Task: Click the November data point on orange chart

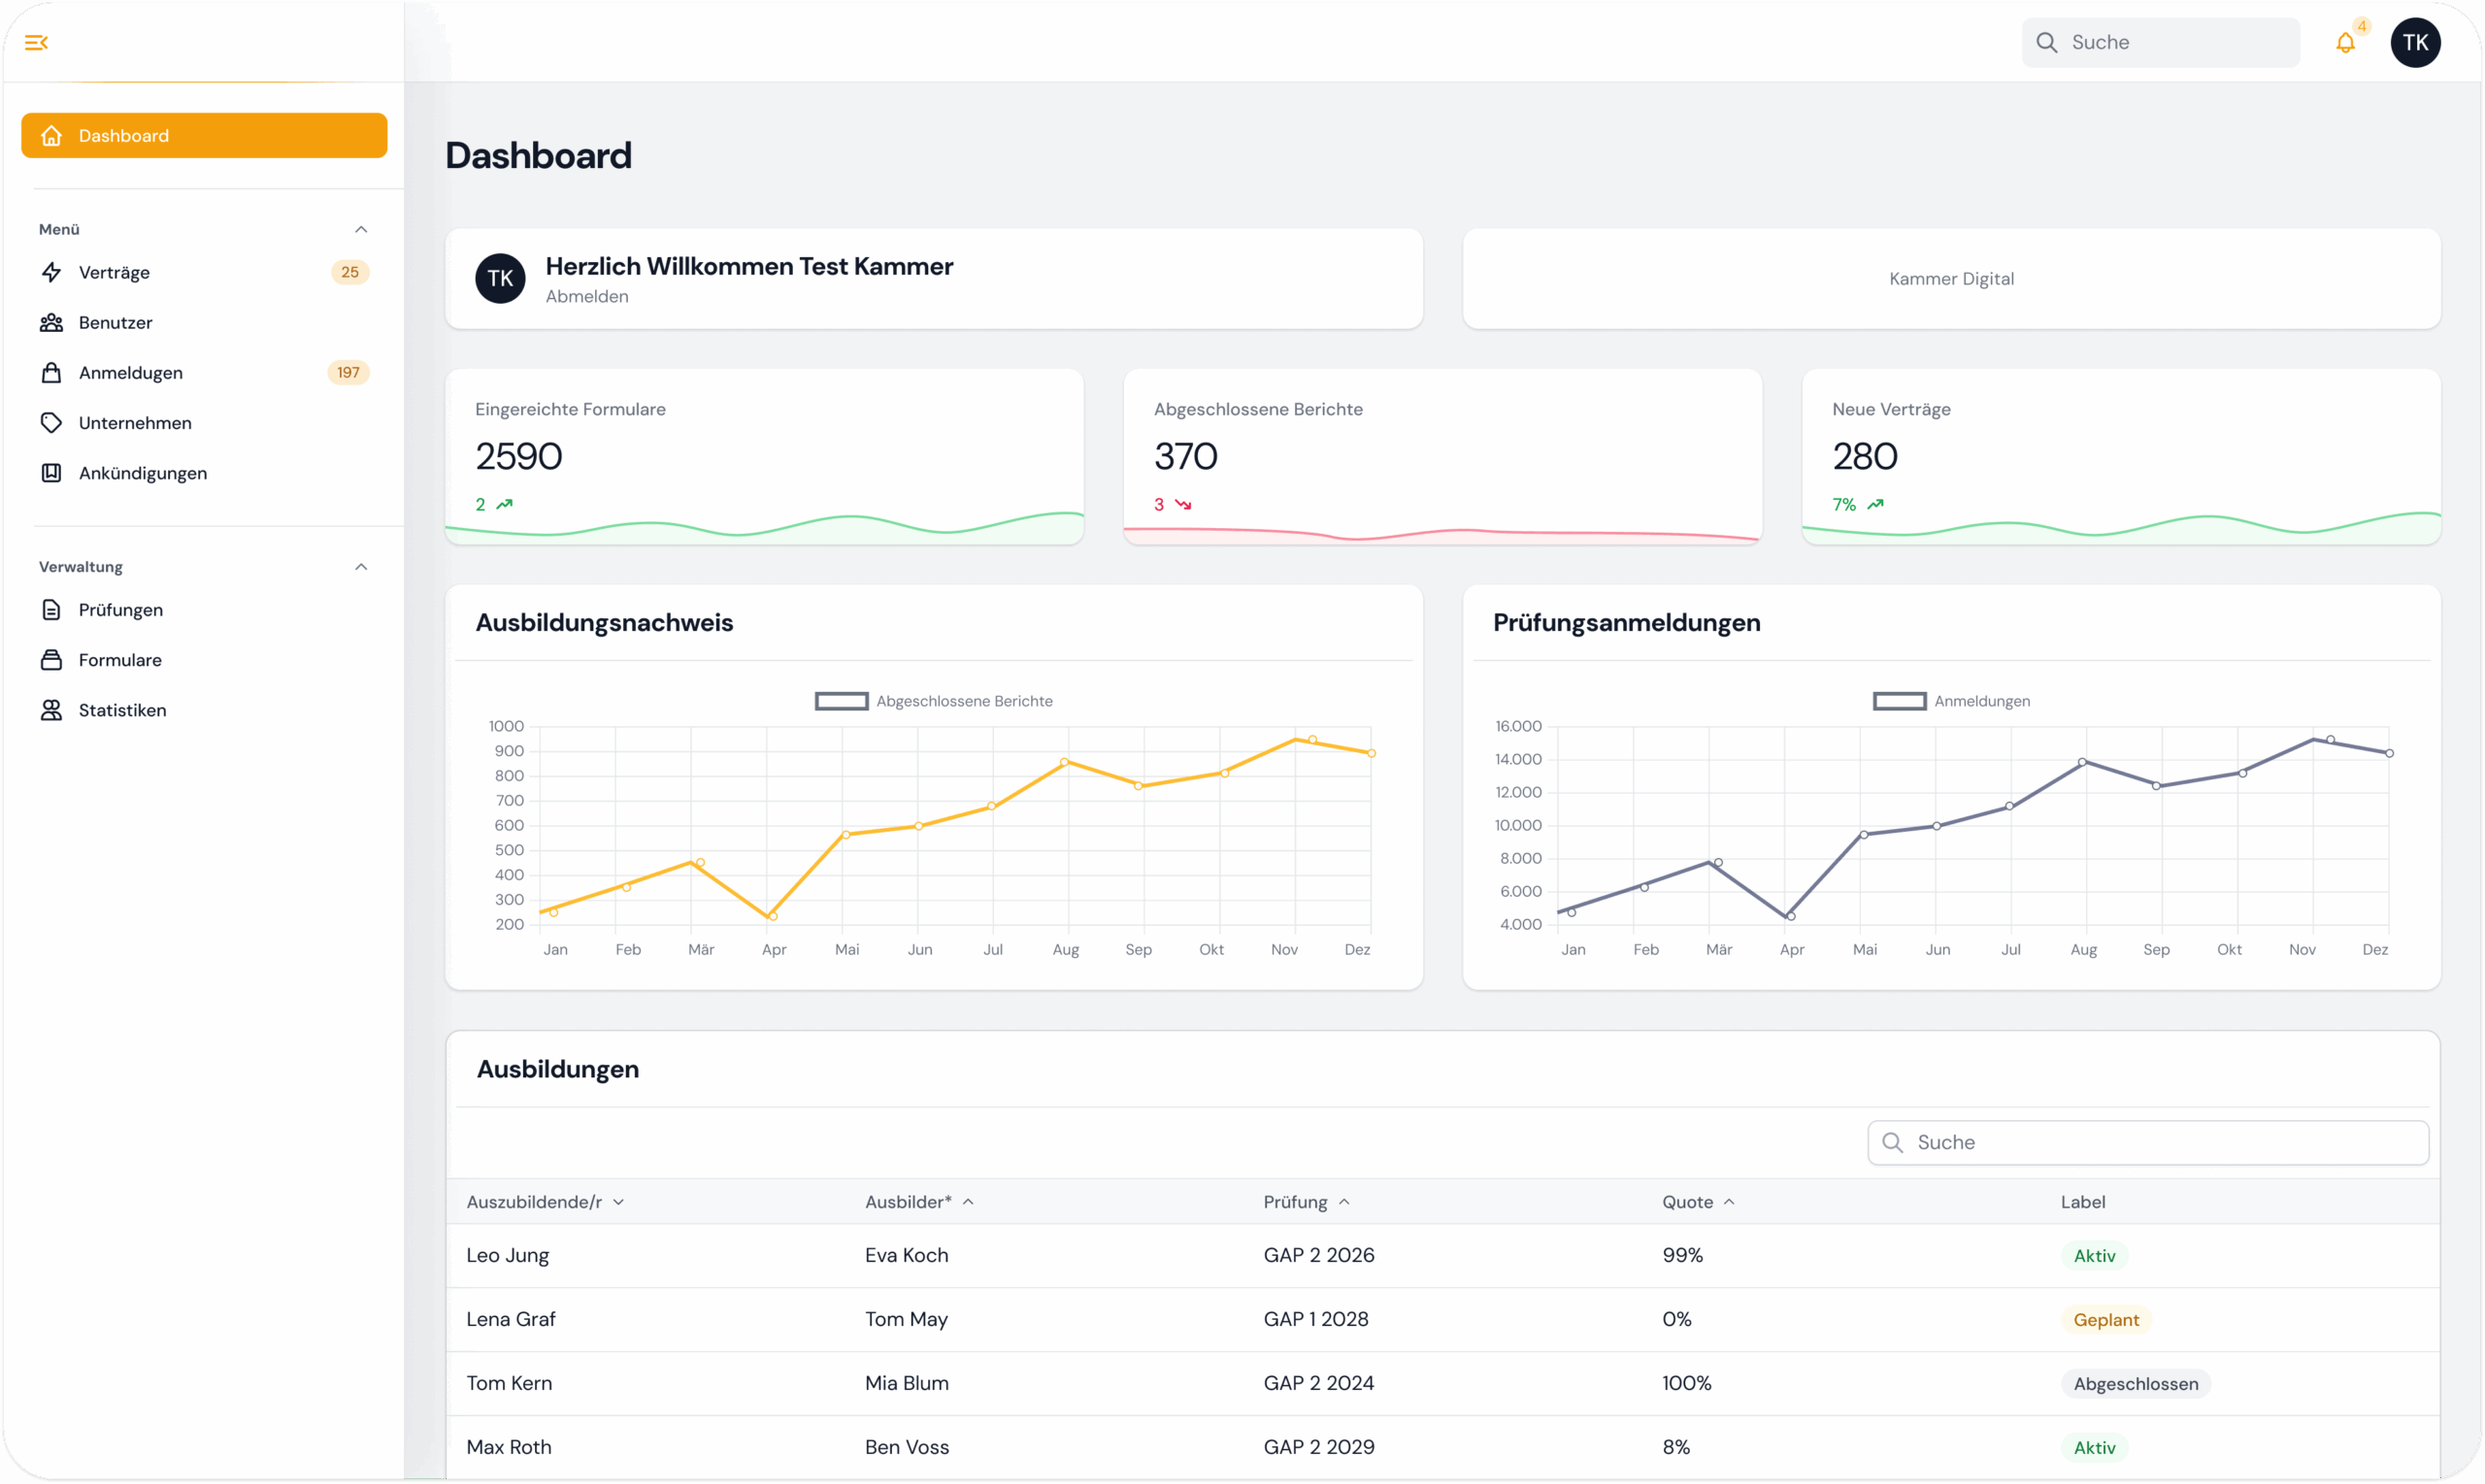Action: 1312,740
